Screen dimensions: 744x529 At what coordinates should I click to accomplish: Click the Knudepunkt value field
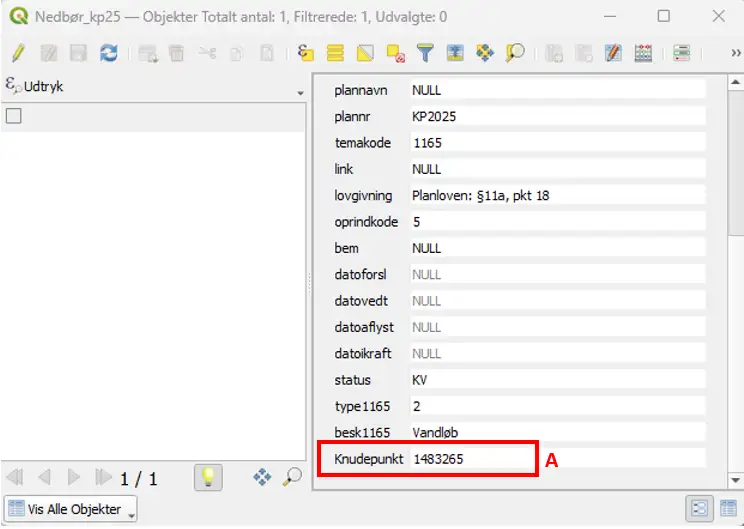pos(557,459)
